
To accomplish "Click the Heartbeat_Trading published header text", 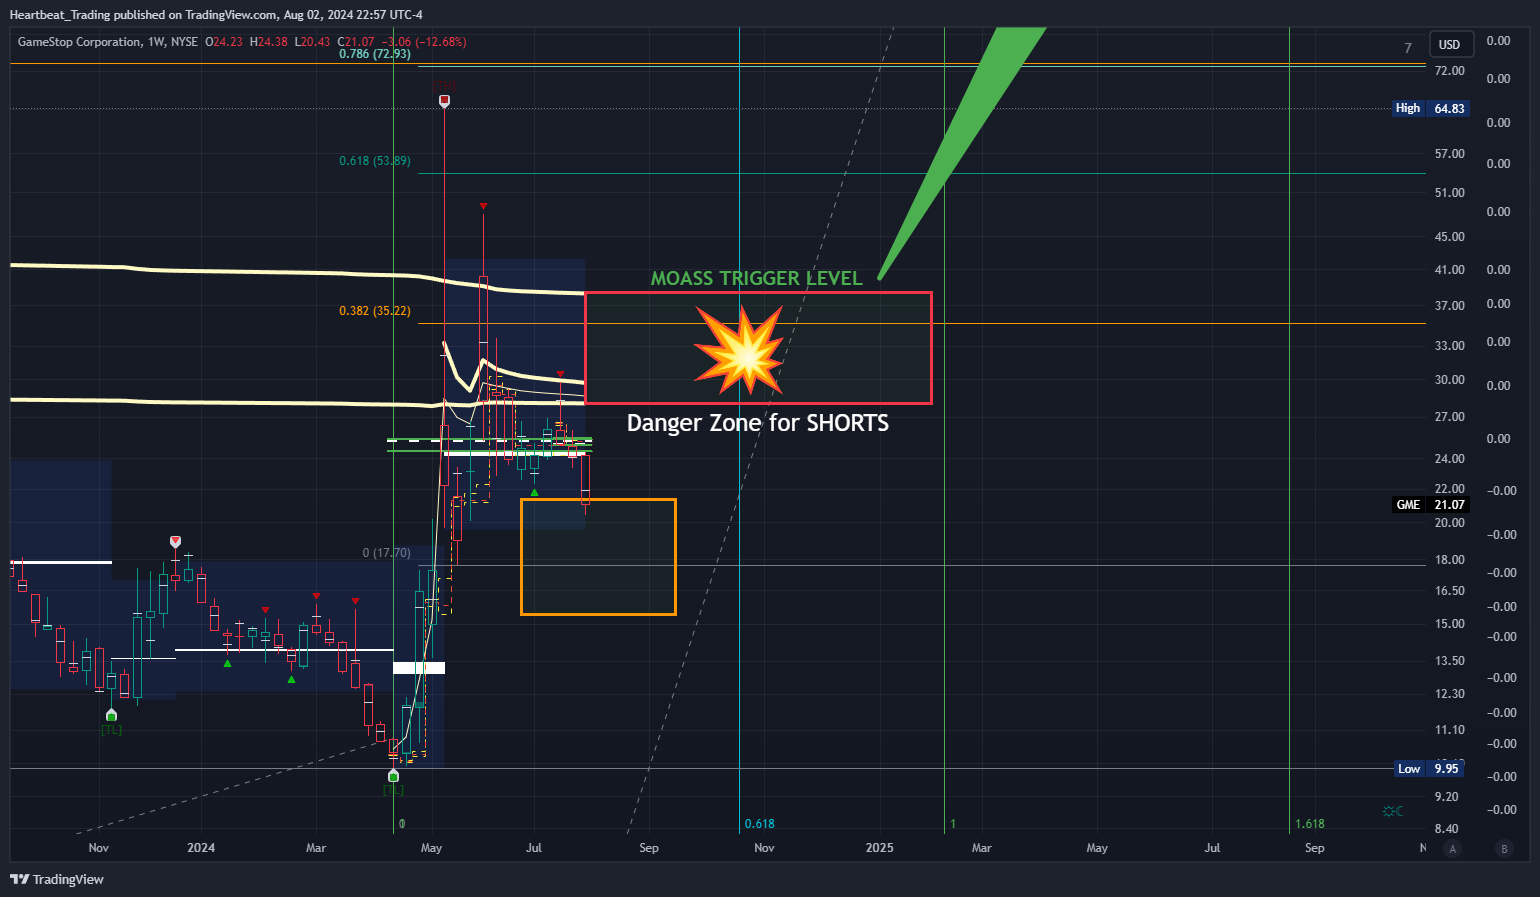I will point(216,15).
